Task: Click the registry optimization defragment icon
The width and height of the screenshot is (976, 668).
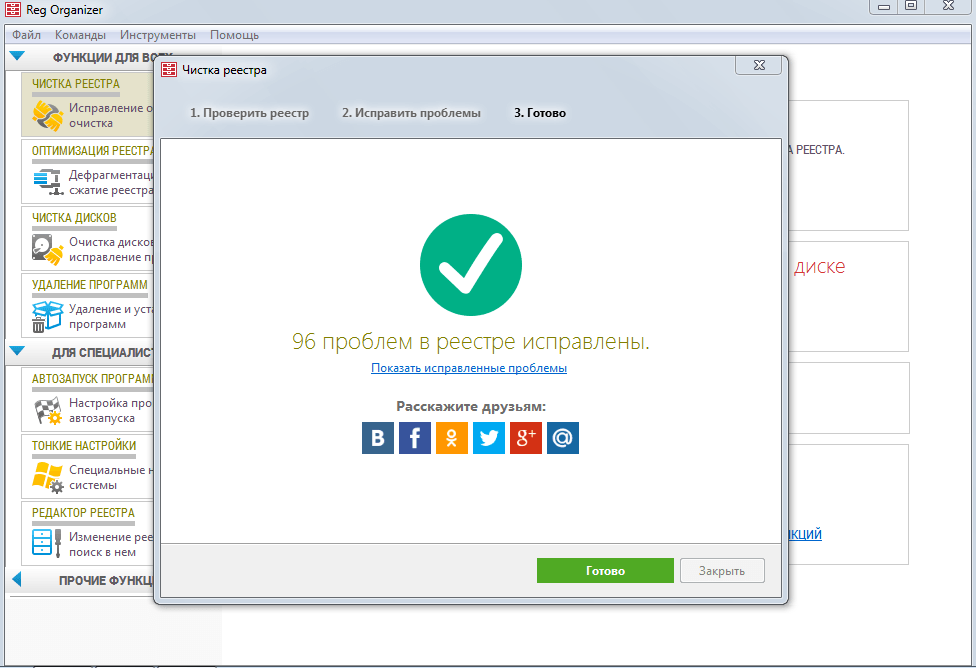Action: (x=48, y=182)
